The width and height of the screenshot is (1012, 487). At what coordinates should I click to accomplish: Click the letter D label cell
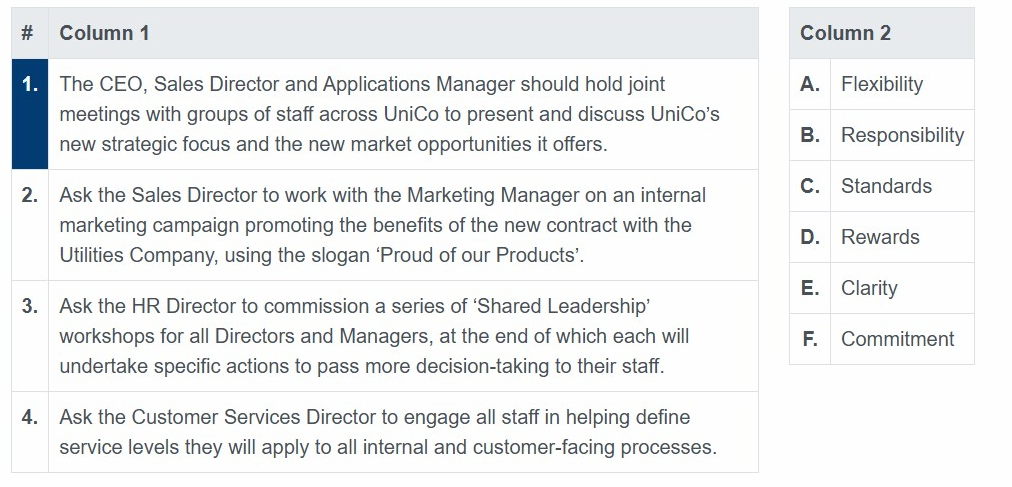click(810, 237)
